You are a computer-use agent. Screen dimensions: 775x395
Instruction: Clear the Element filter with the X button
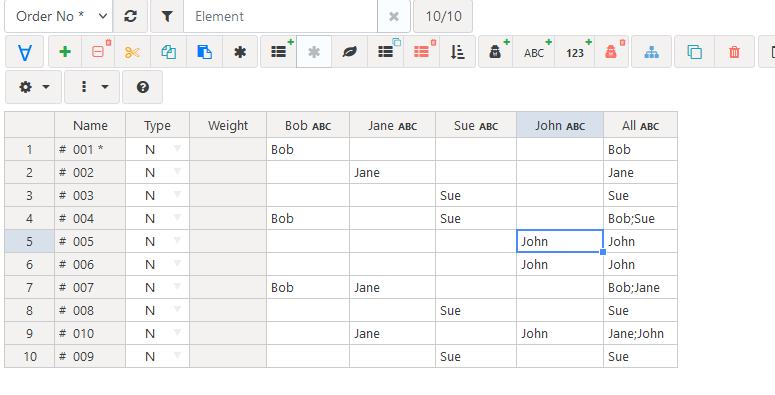tap(393, 16)
